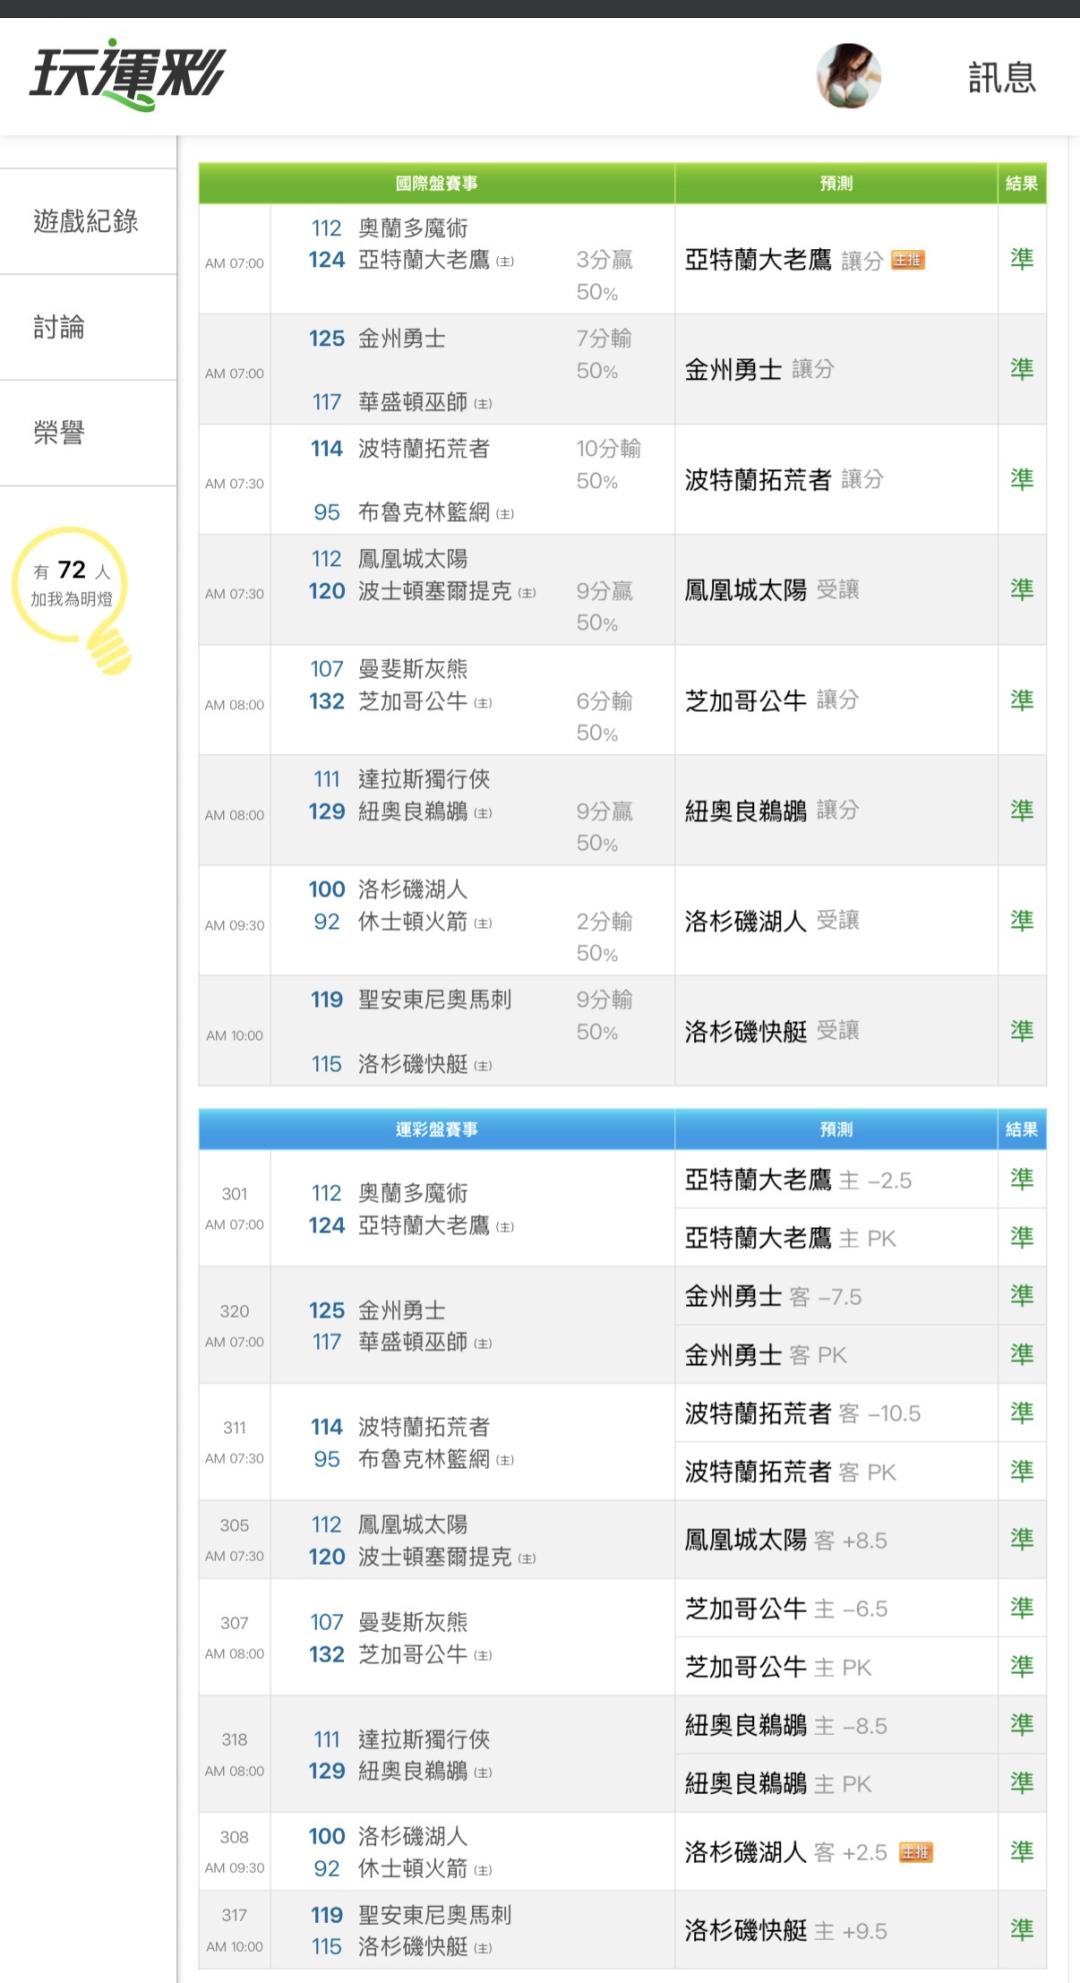Click the 國際盤賽事 table header

(436, 183)
